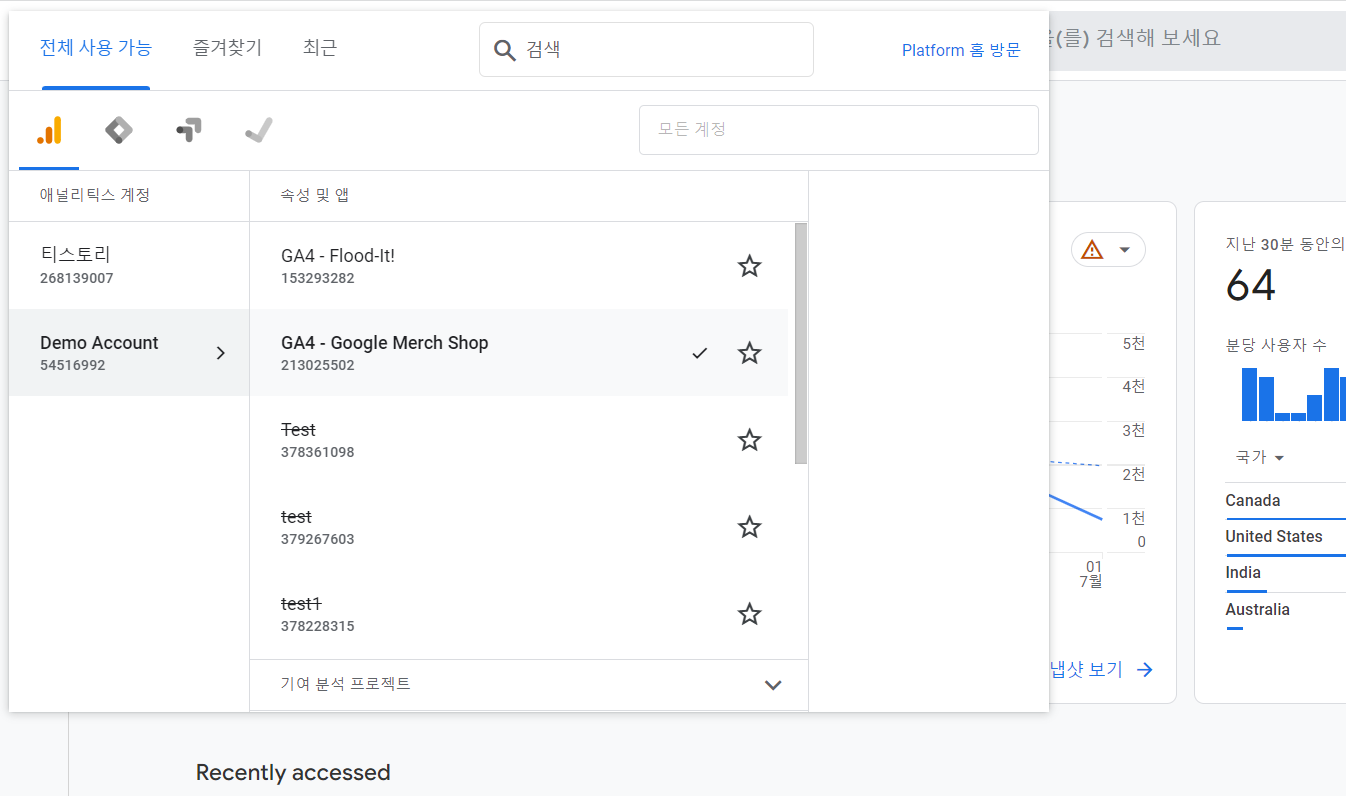
Task: Toggle the star next to property 379267603
Action: click(x=749, y=527)
